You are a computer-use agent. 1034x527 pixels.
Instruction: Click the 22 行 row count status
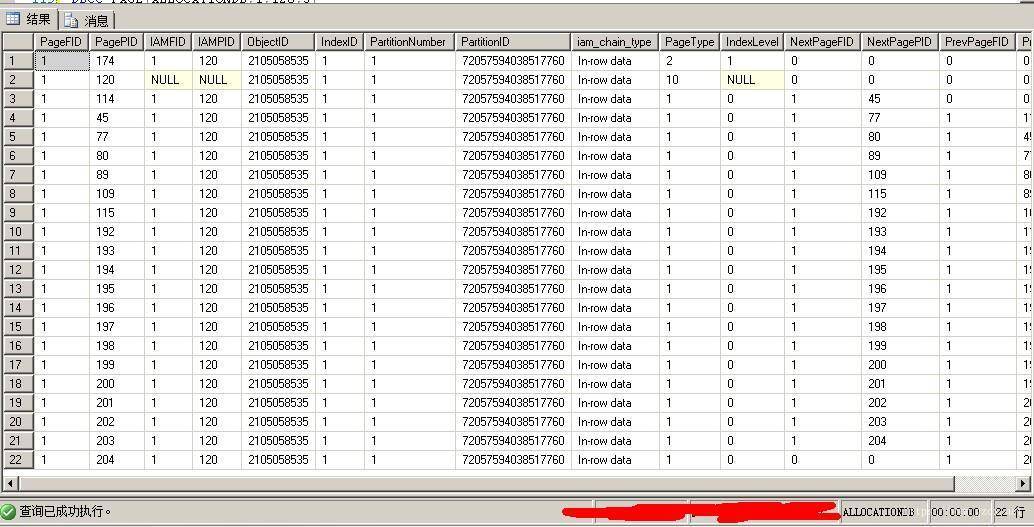pyautogui.click(x=1010, y=512)
